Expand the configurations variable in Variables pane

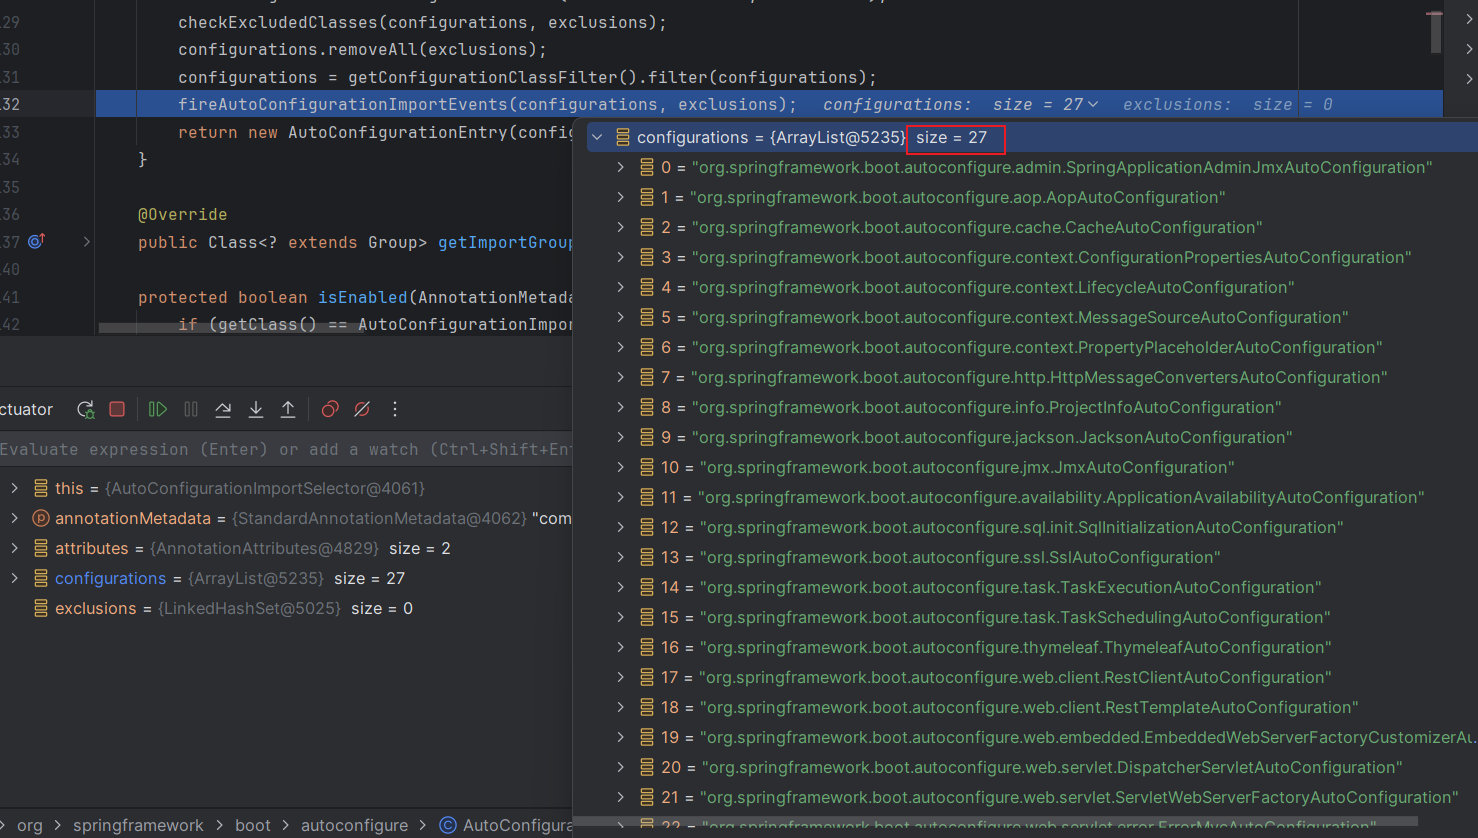click(15, 578)
